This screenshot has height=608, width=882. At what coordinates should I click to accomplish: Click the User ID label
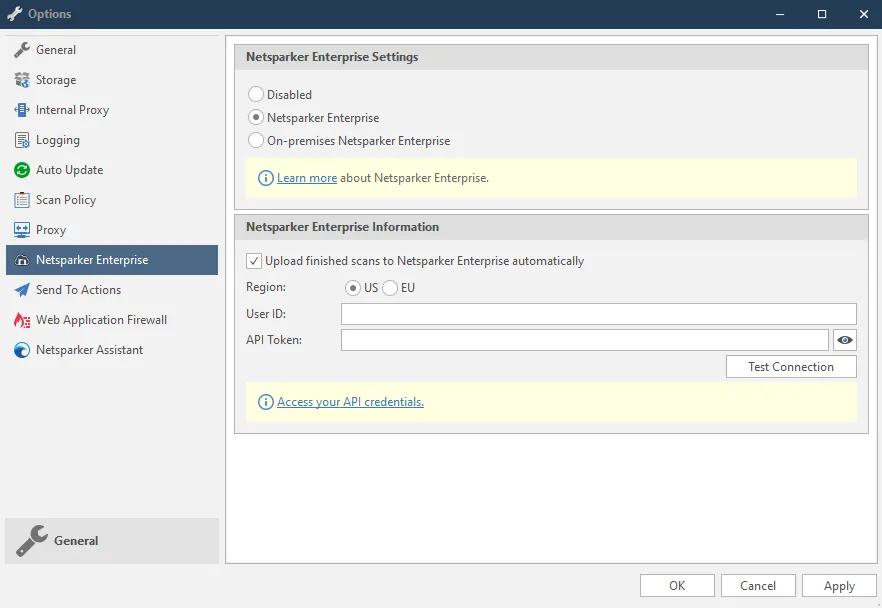(266, 314)
